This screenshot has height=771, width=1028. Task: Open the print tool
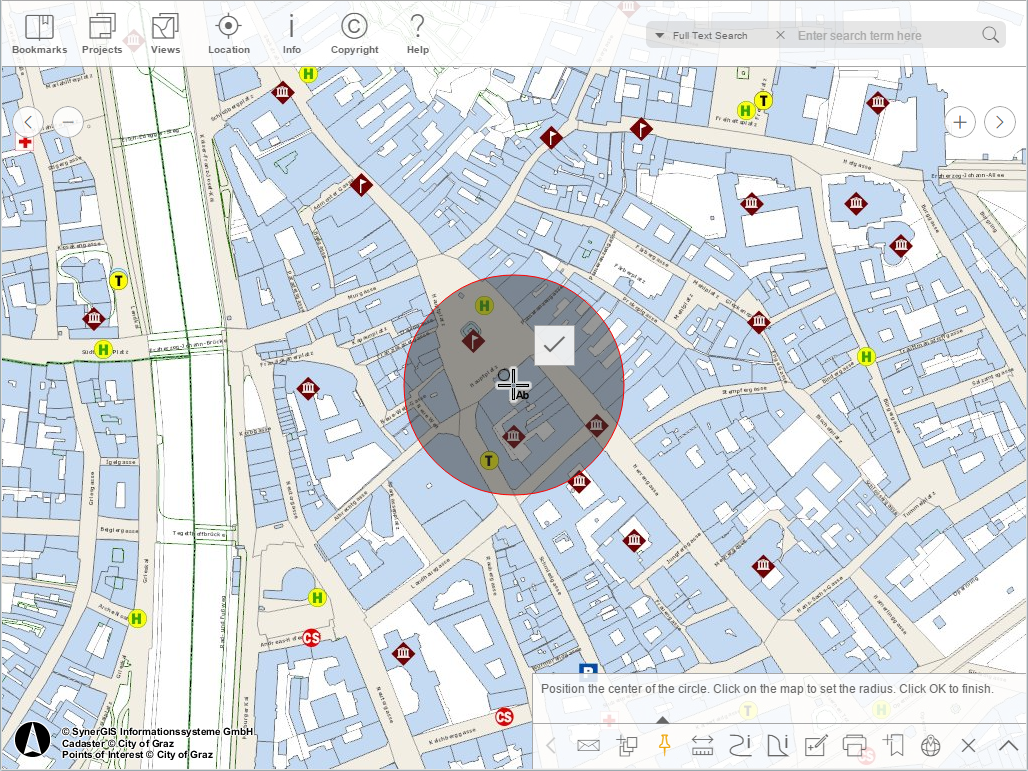click(x=855, y=745)
